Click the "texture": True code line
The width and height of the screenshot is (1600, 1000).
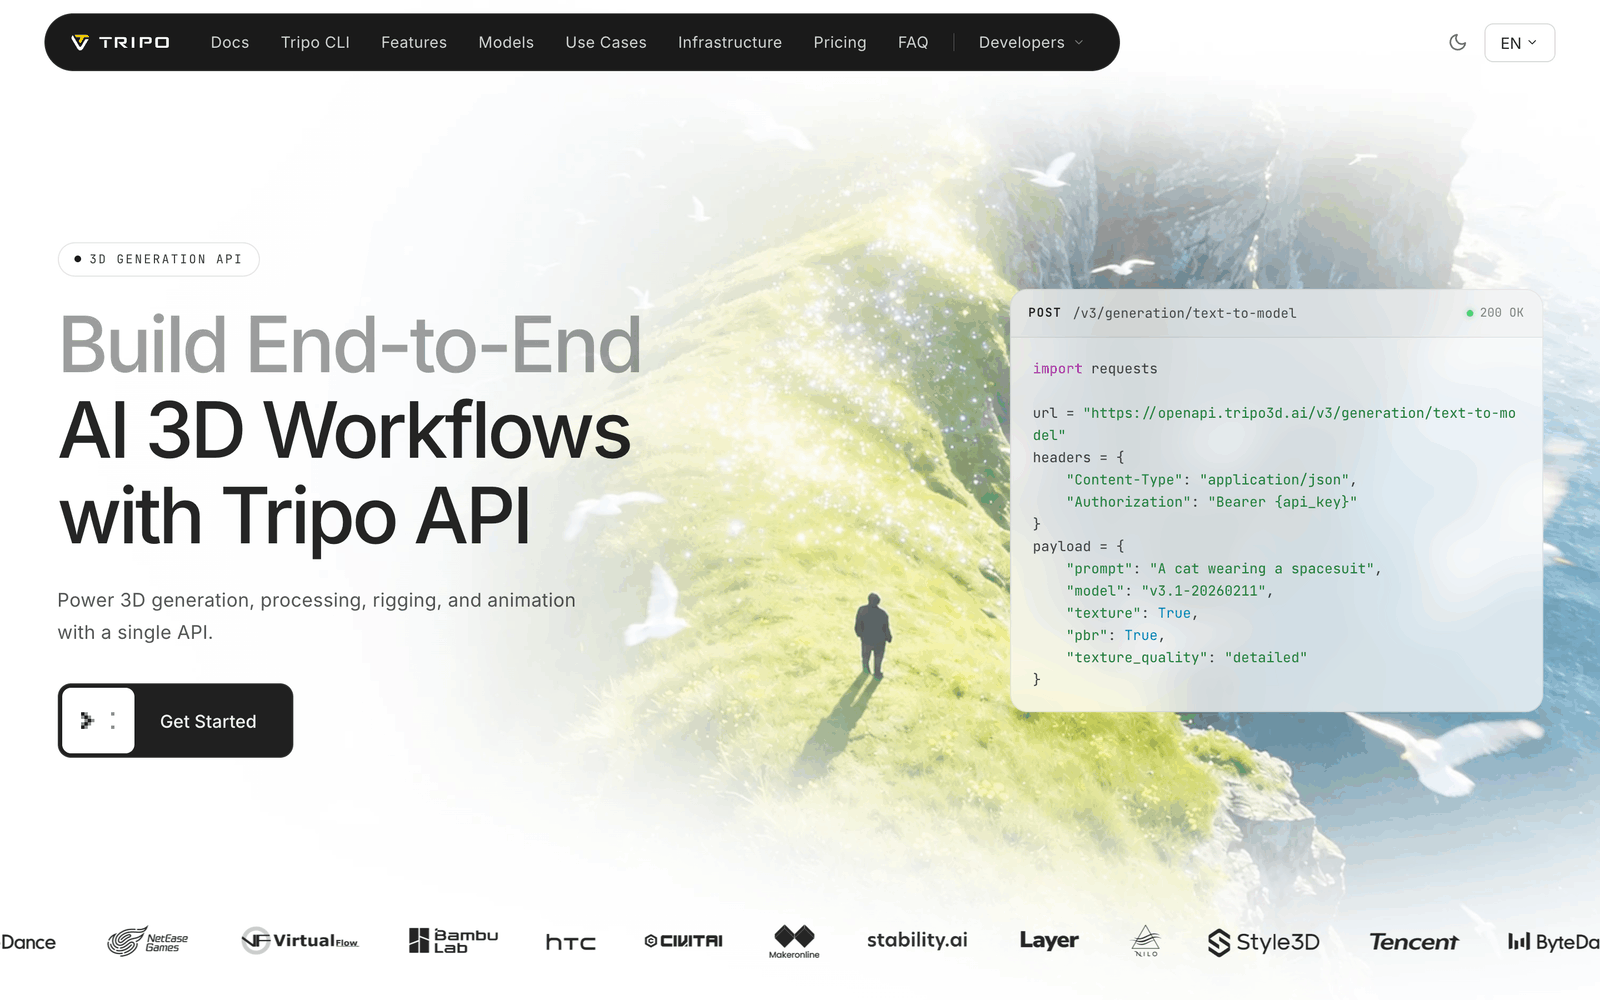point(1132,613)
